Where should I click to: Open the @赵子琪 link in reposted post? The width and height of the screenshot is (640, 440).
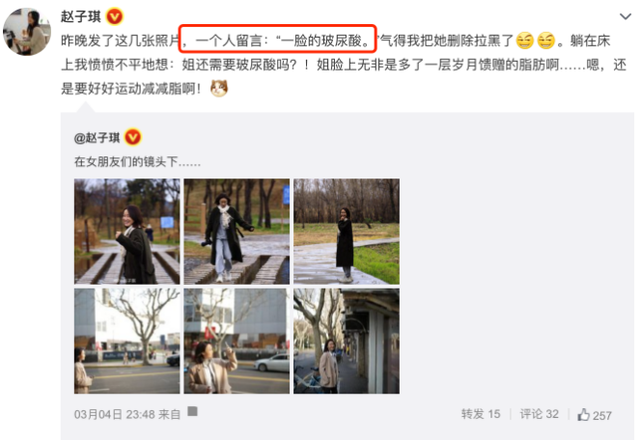pos(97,138)
